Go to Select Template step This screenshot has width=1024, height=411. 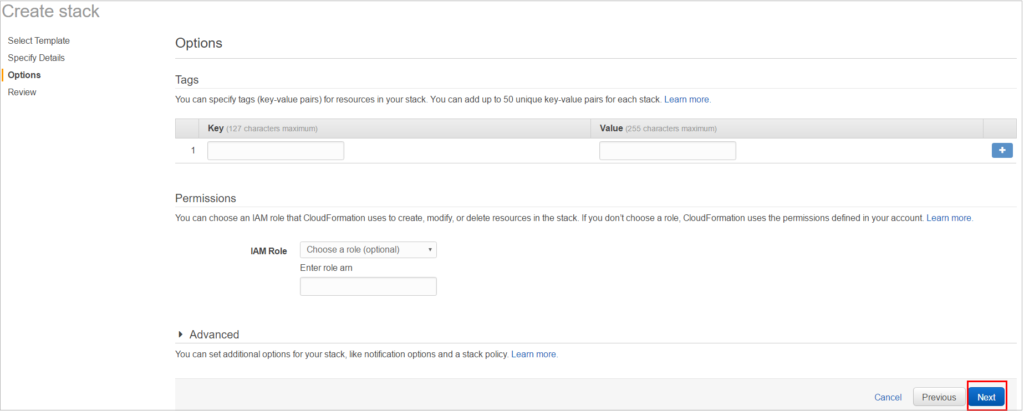pyautogui.click(x=39, y=41)
